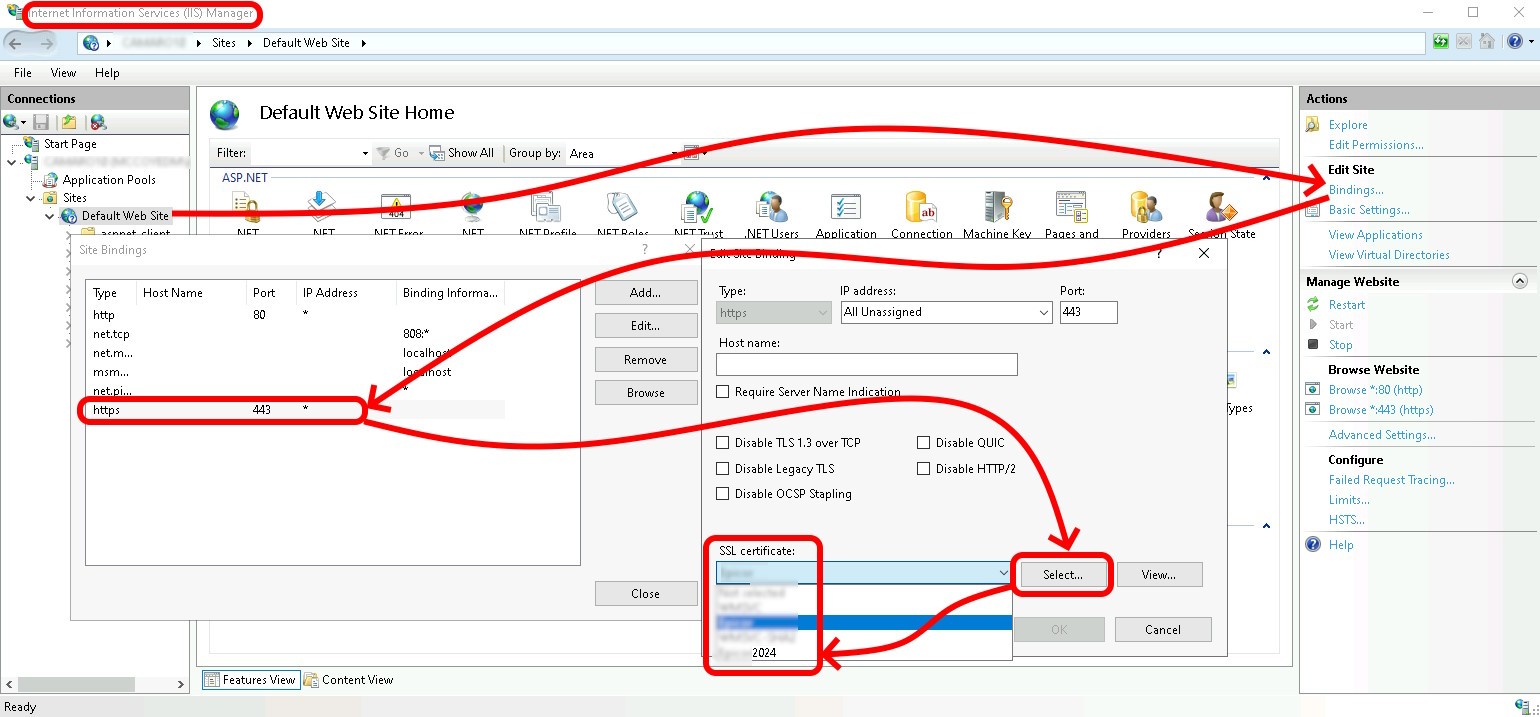Open the Pages and Controls feature icon
The width and height of the screenshot is (1540, 717).
point(1071,205)
